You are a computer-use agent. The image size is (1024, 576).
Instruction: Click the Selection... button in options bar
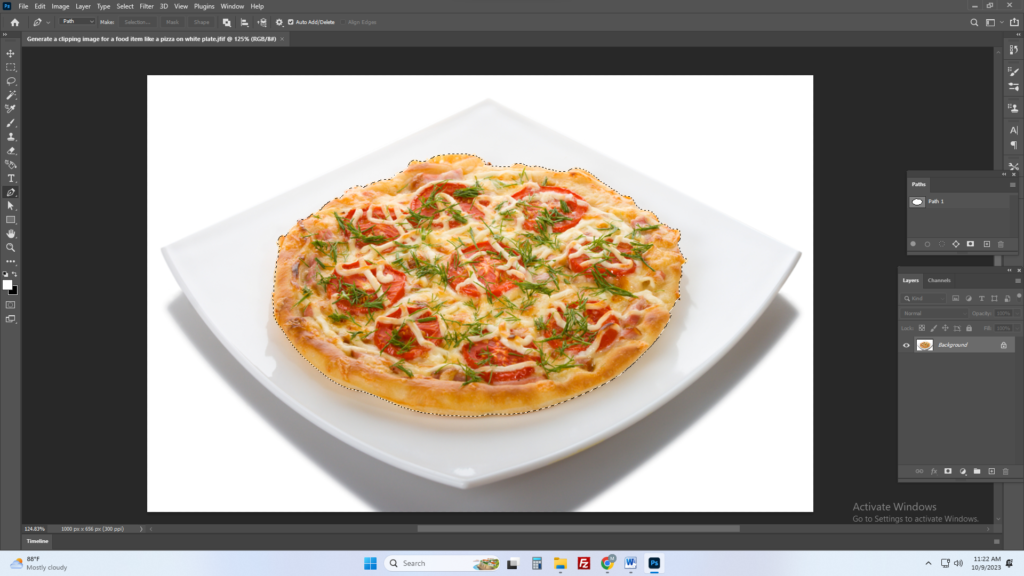(137, 22)
